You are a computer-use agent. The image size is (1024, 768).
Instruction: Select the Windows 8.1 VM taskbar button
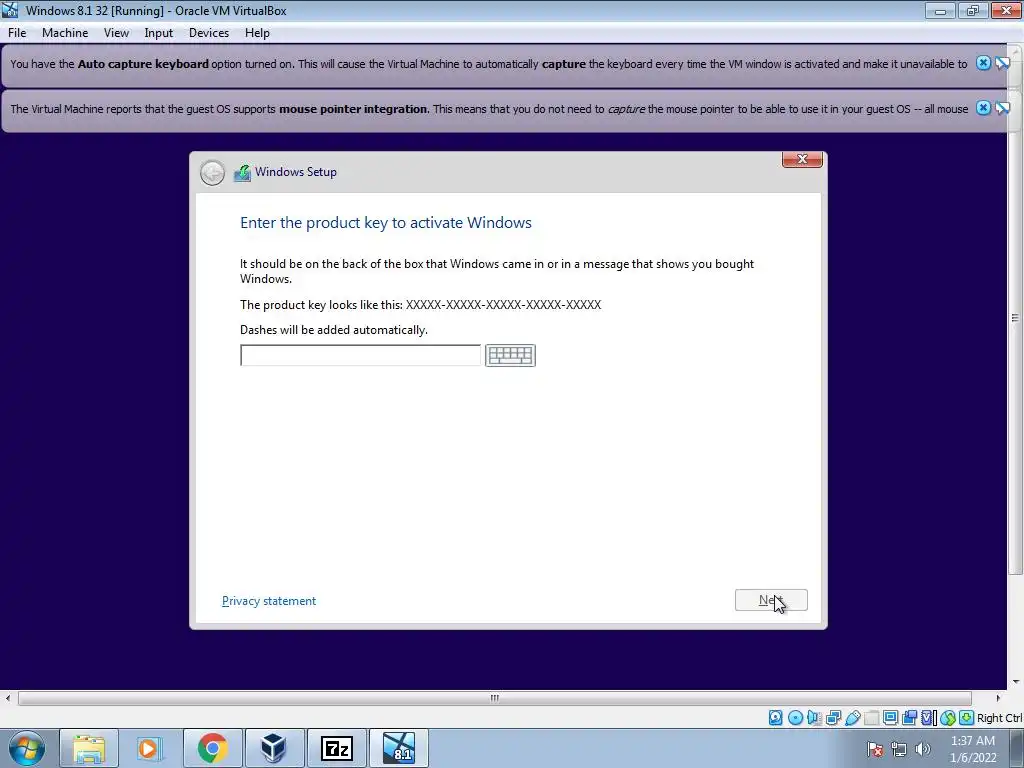399,748
